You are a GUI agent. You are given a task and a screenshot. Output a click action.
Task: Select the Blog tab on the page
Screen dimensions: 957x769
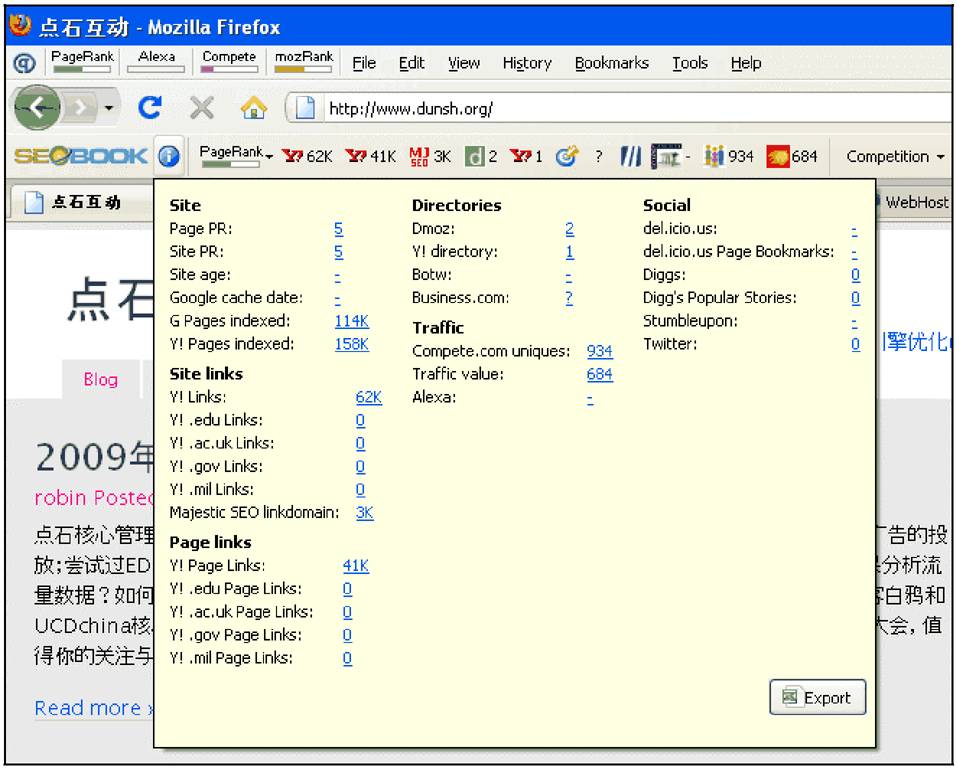(101, 380)
